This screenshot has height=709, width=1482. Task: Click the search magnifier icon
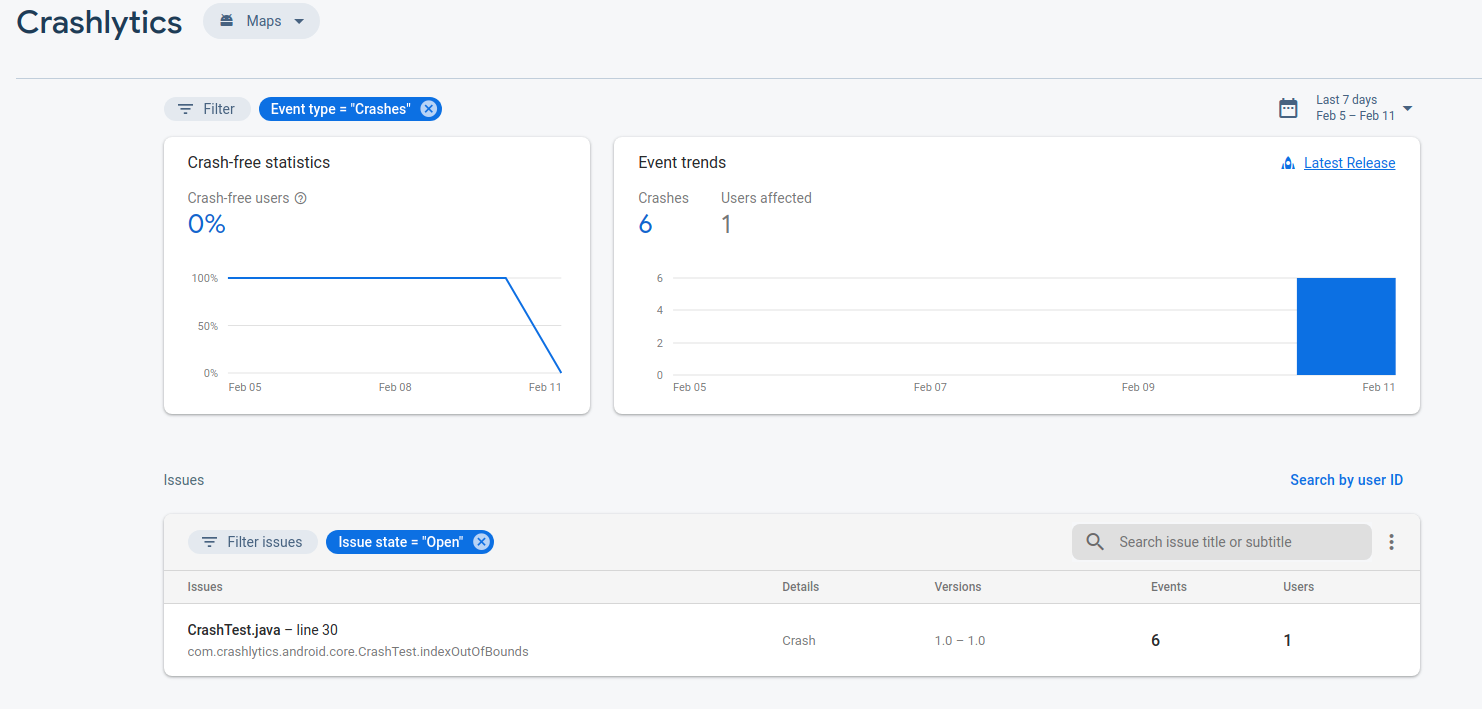[x=1095, y=542]
